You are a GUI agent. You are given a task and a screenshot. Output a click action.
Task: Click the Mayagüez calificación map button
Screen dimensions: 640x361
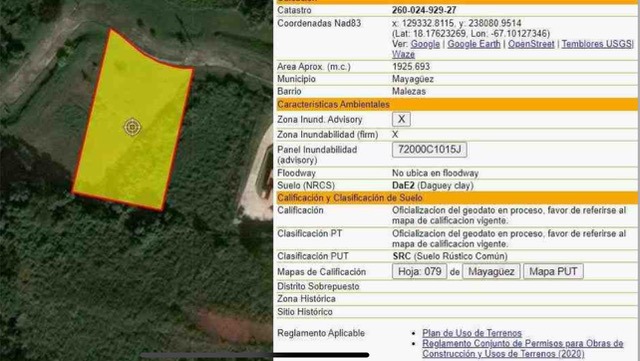[x=491, y=272]
